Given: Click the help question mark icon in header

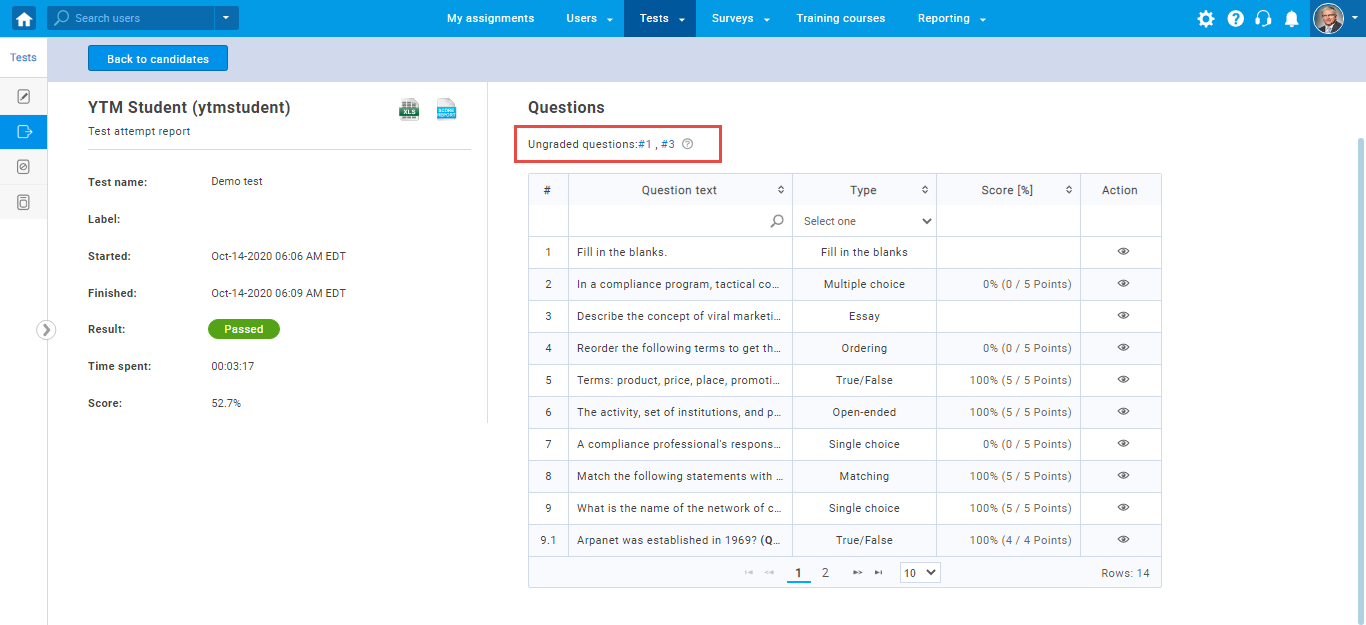Looking at the screenshot, I should click(1235, 18).
